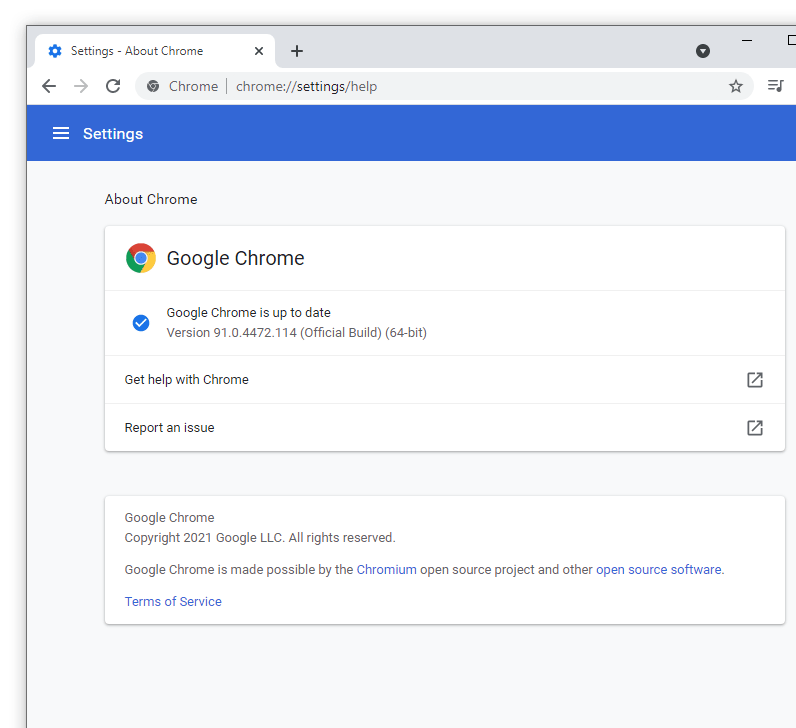Bookmark this page with the star icon
This screenshot has height=728, width=796.
pos(736,86)
